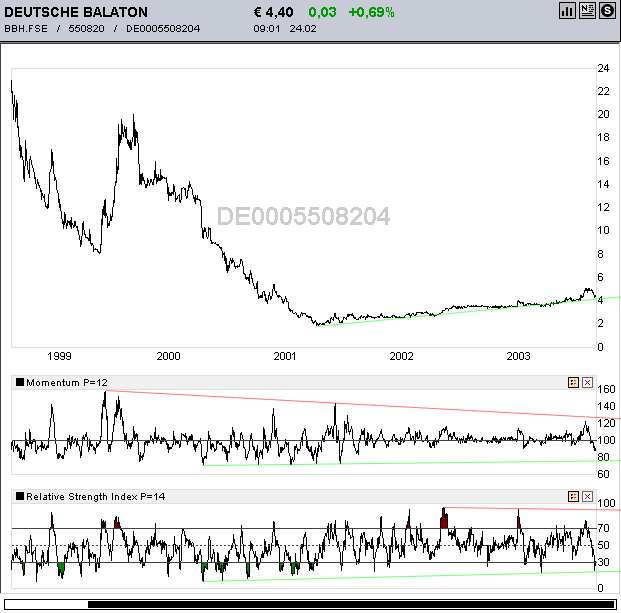This screenshot has width=621, height=613.
Task: Click the black legend square beside Momentum
Action: tap(20, 382)
